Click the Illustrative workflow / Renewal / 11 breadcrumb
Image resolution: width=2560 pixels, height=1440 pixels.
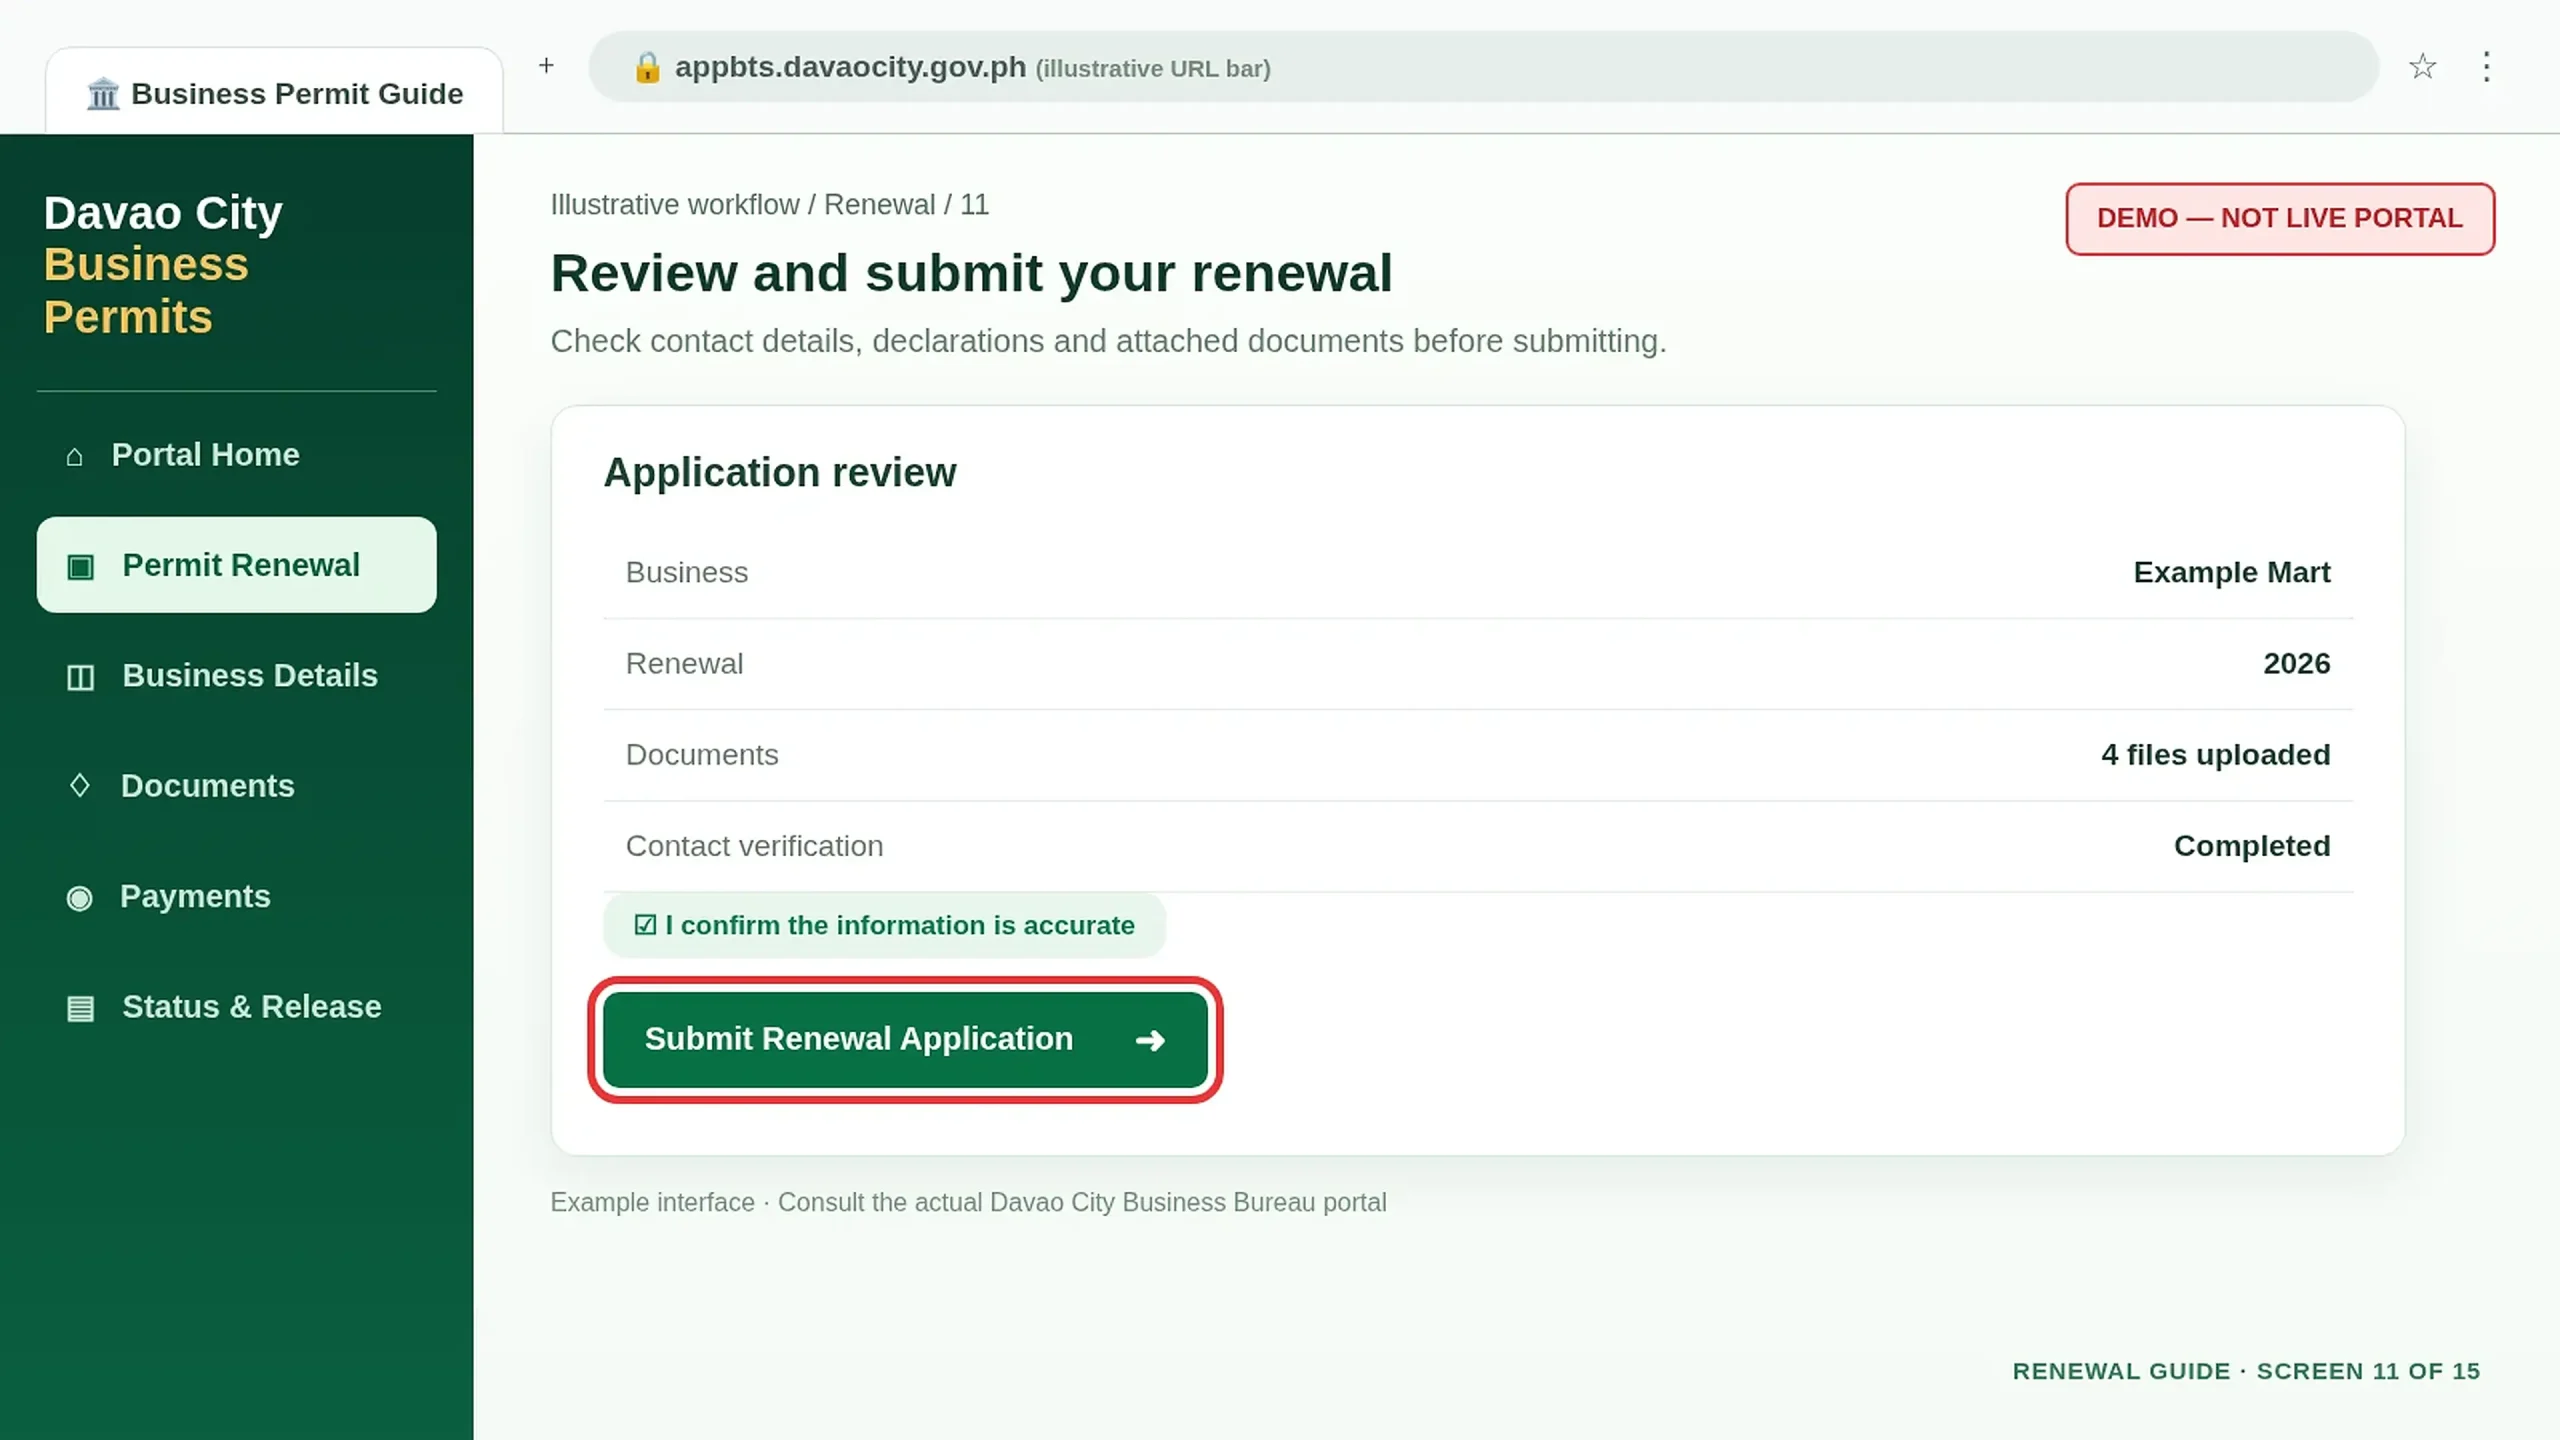(769, 205)
